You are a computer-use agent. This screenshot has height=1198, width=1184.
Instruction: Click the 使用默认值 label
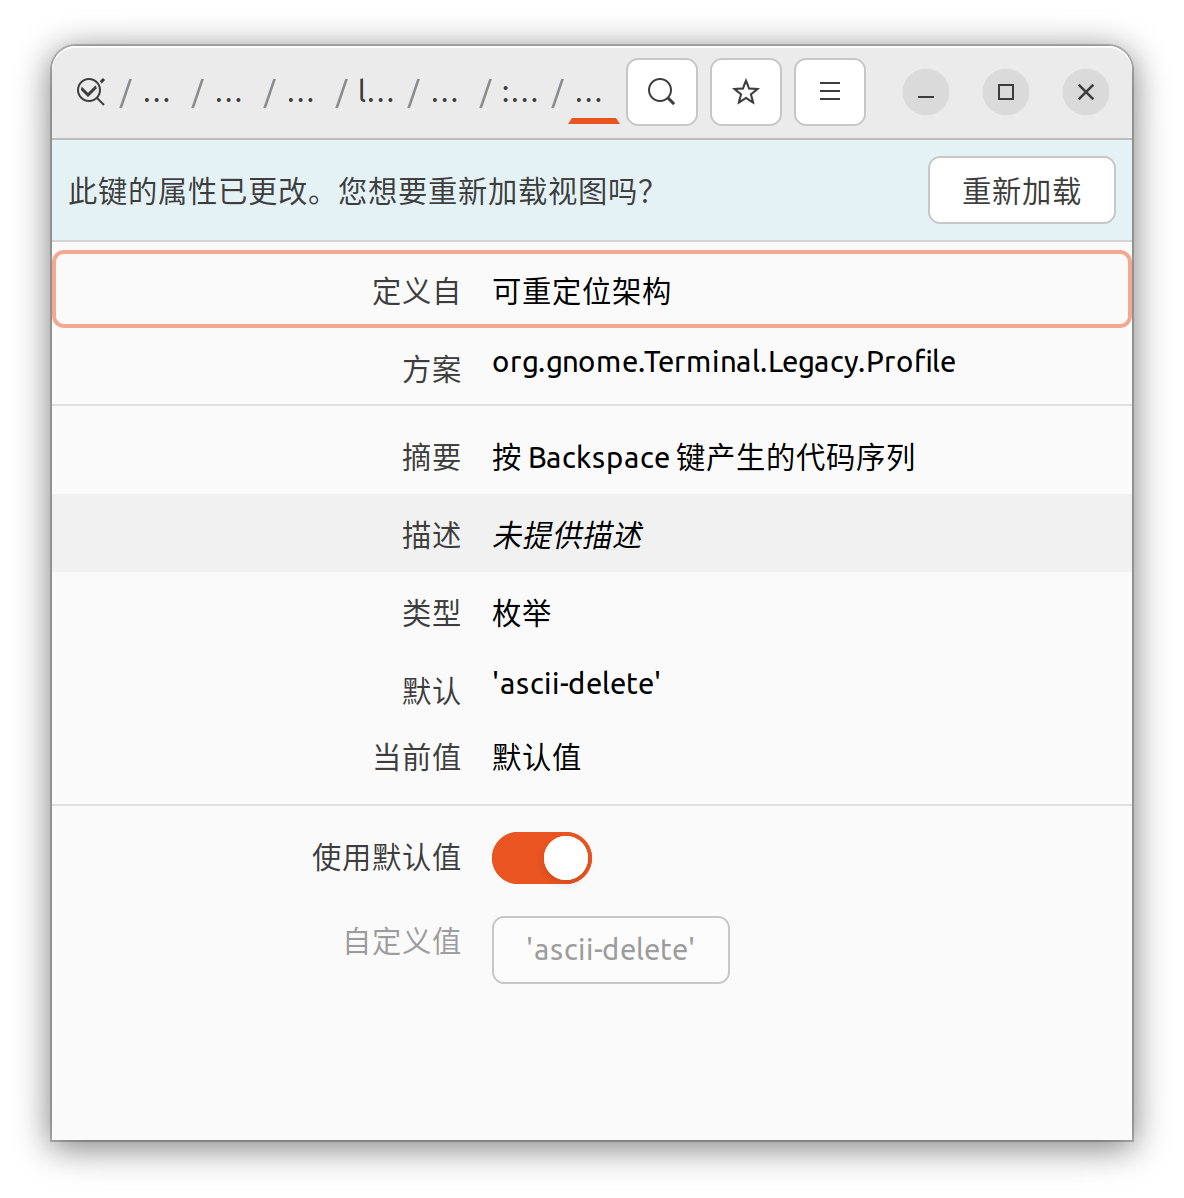coord(386,858)
